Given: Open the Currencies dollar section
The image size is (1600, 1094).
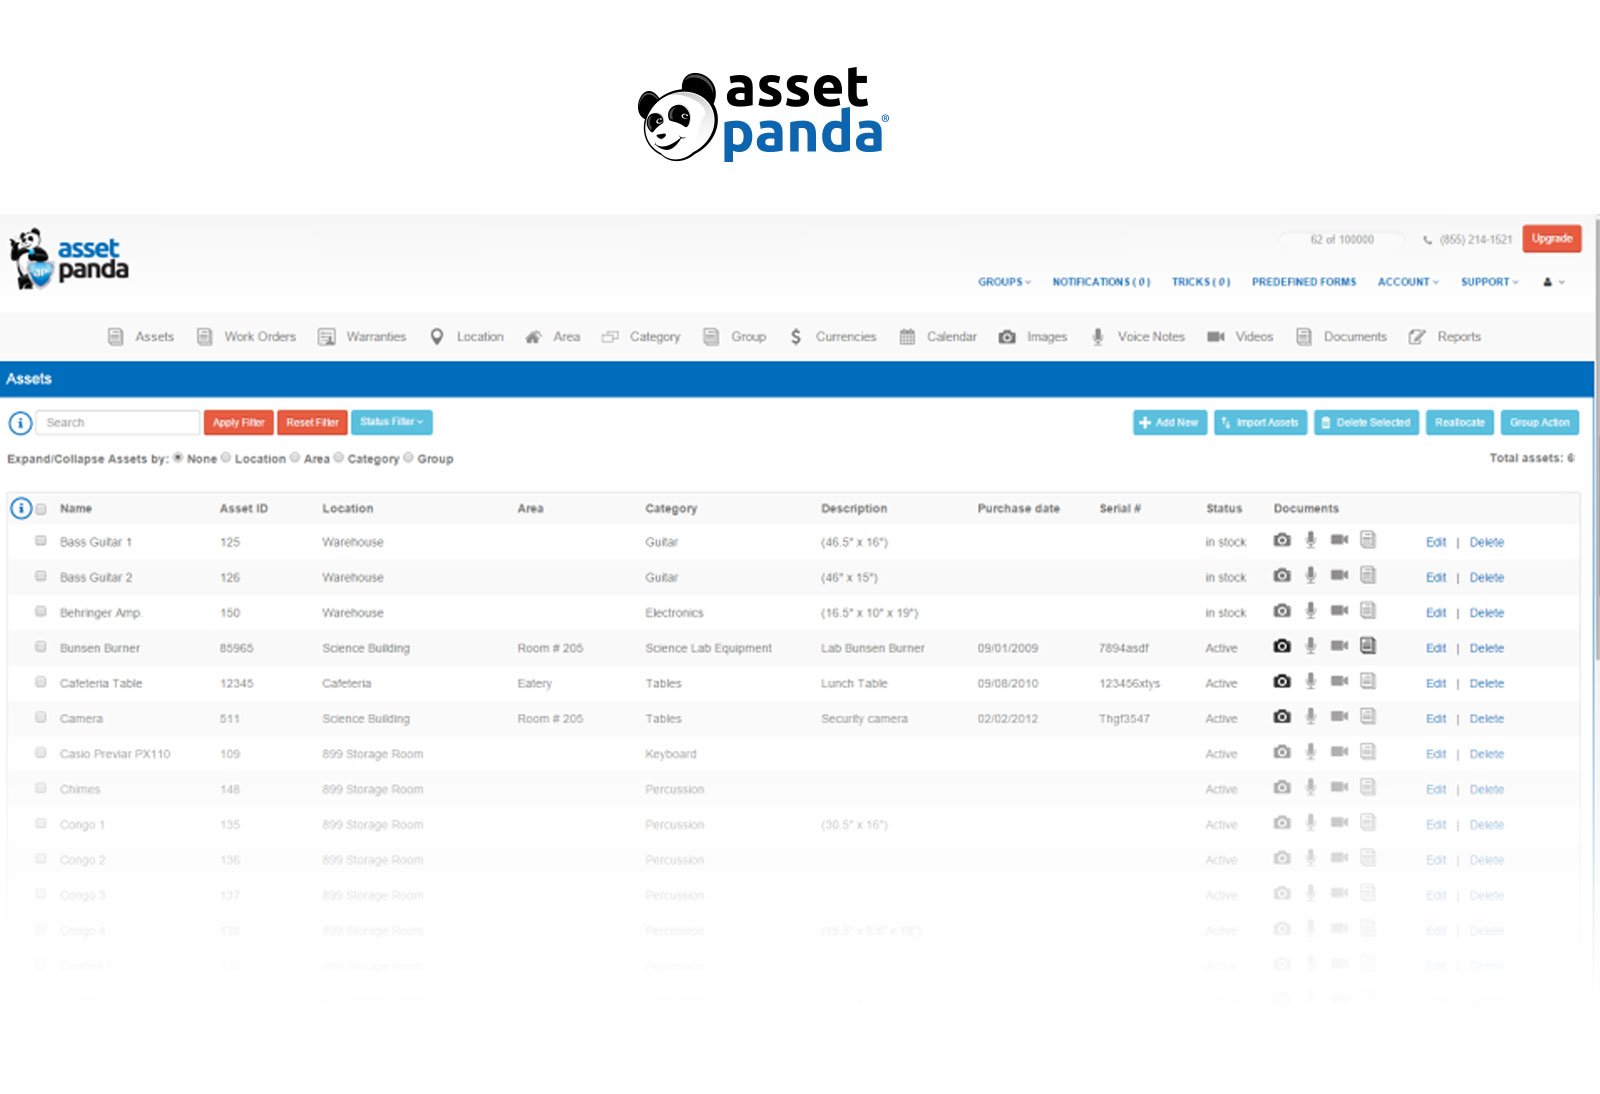Looking at the screenshot, I should pos(833,337).
